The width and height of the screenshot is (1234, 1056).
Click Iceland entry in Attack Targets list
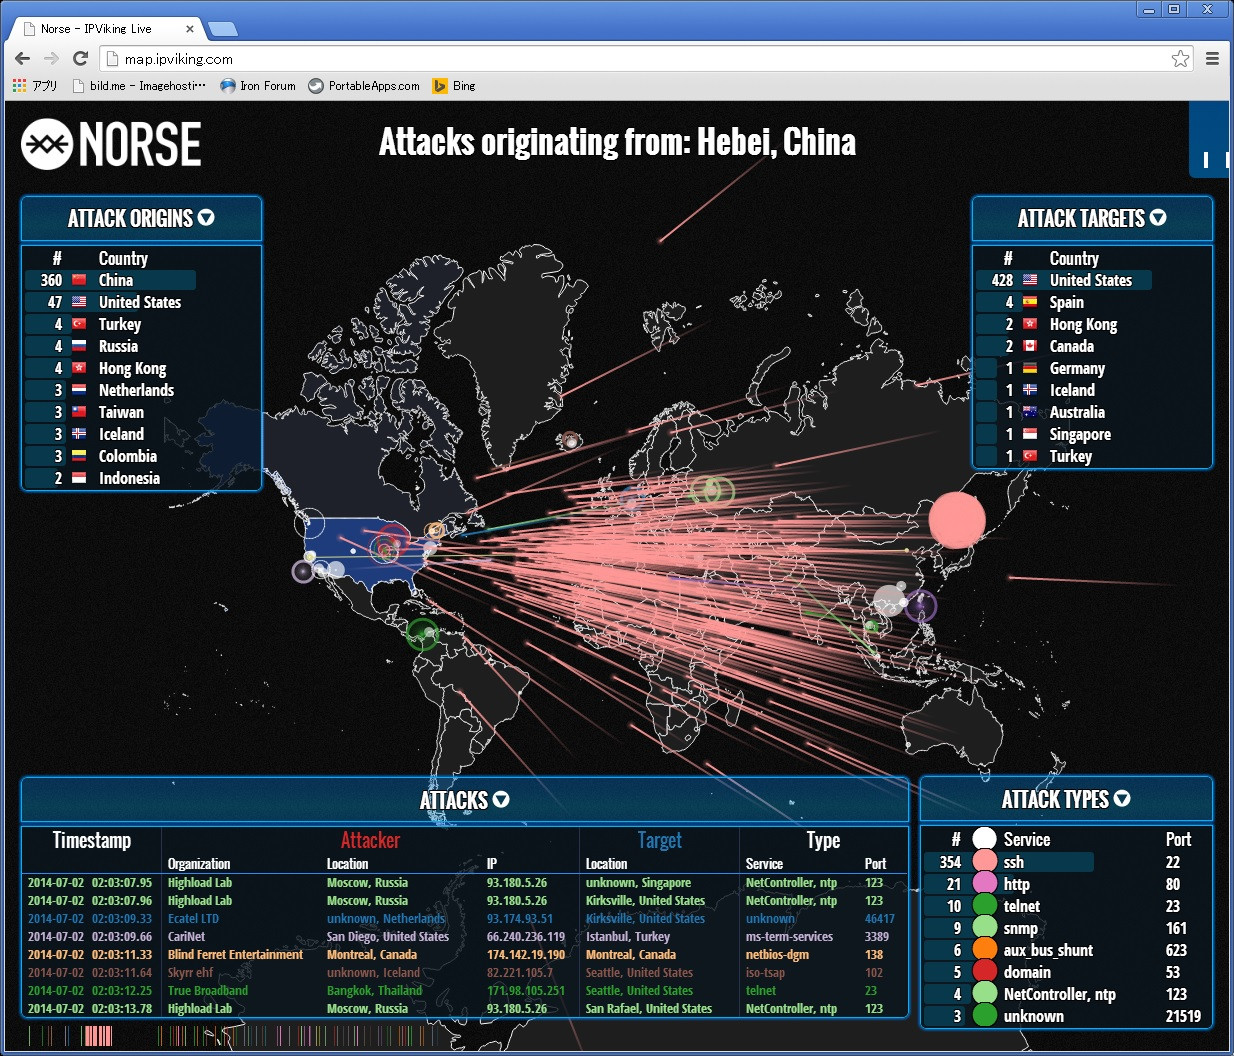(1072, 390)
